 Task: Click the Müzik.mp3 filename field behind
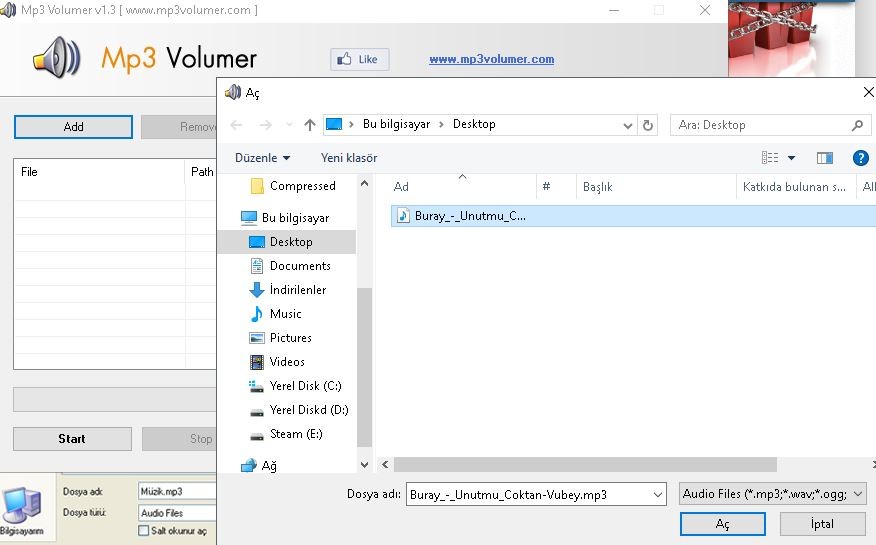coord(177,491)
